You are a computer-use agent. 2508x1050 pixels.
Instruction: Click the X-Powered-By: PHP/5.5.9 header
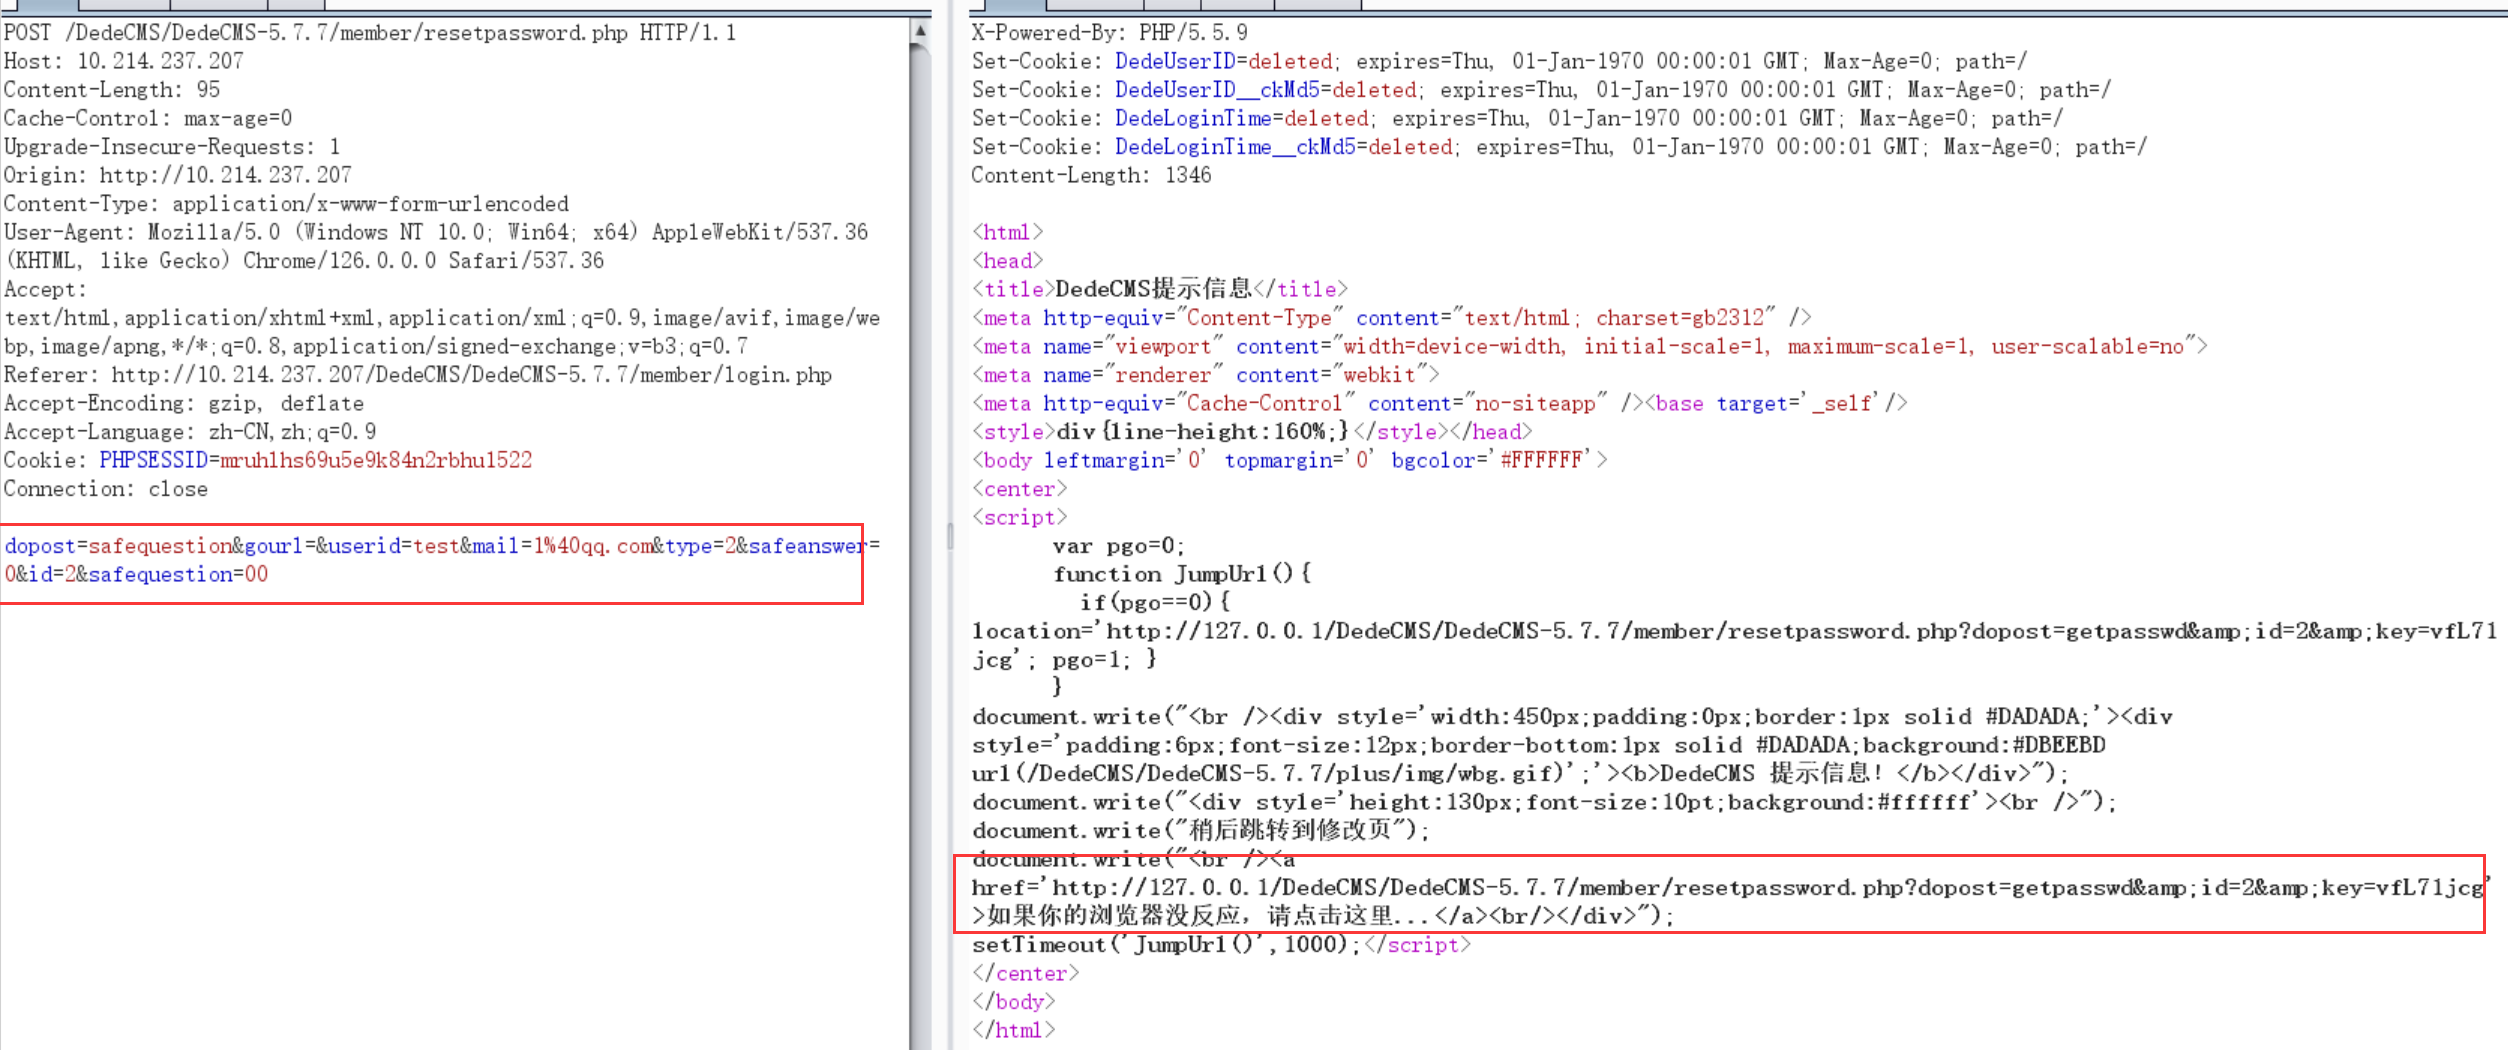[x=1110, y=33]
